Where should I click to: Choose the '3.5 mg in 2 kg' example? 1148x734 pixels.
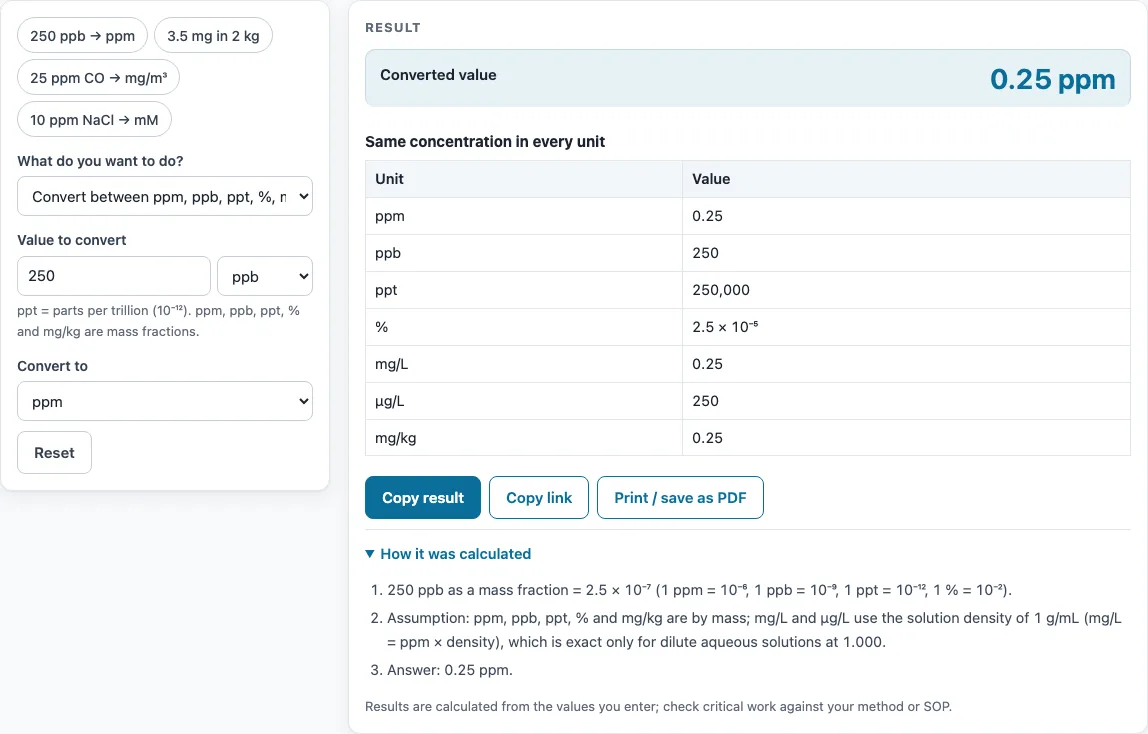click(x=213, y=36)
